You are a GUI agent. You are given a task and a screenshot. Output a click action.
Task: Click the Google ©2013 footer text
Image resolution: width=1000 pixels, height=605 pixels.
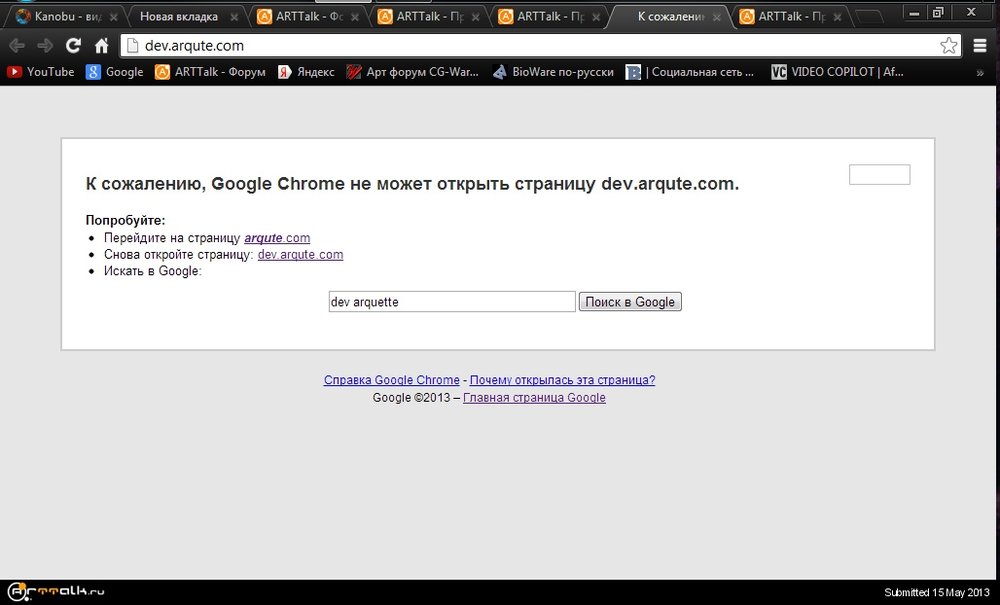[411, 398]
